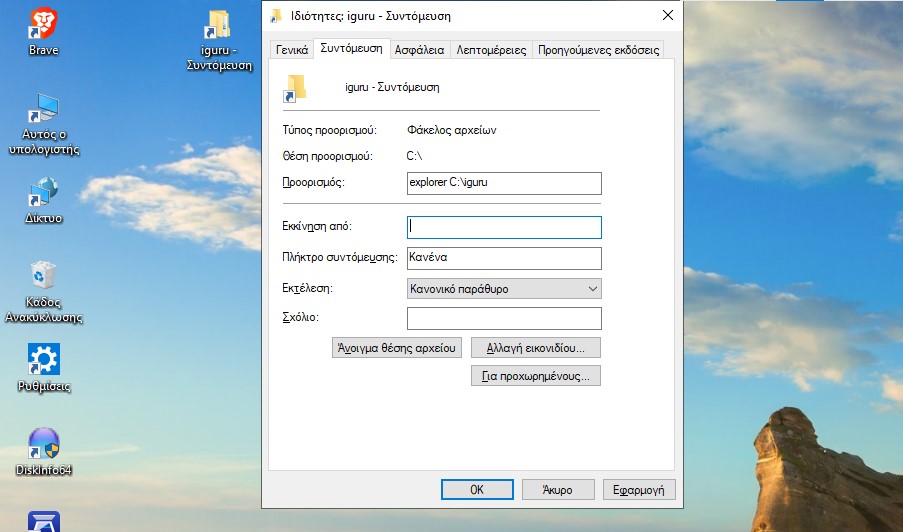903x532 pixels.
Task: Click the Αλλαγή εικονιδίου... button
Action: [x=536, y=348]
